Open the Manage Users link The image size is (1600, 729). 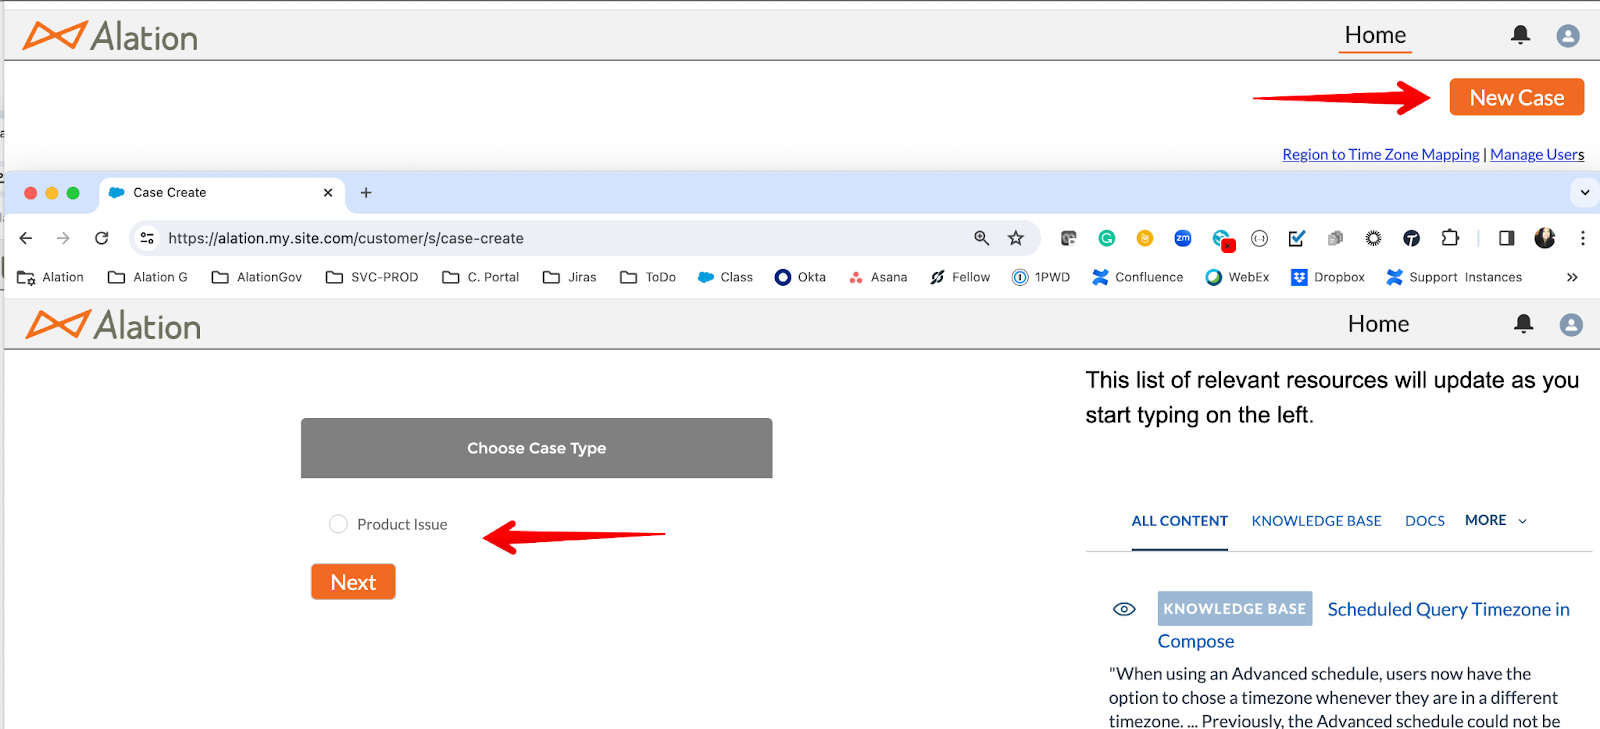pos(1537,154)
